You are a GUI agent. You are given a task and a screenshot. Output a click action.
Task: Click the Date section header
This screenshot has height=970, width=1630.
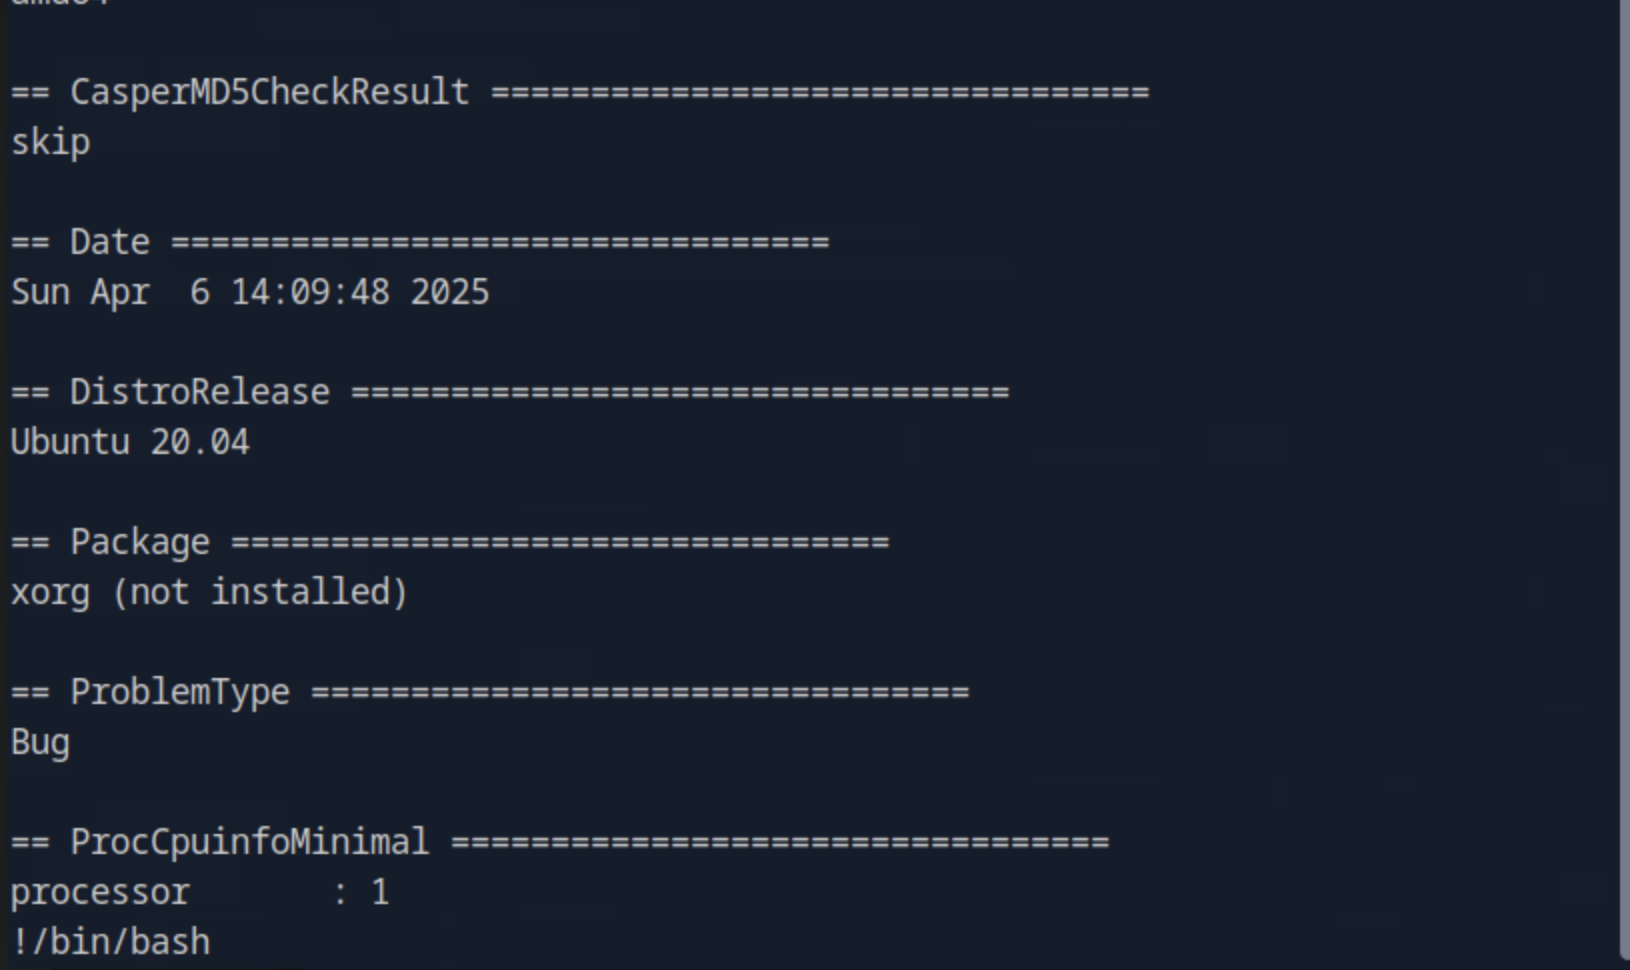pyautogui.click(x=109, y=242)
